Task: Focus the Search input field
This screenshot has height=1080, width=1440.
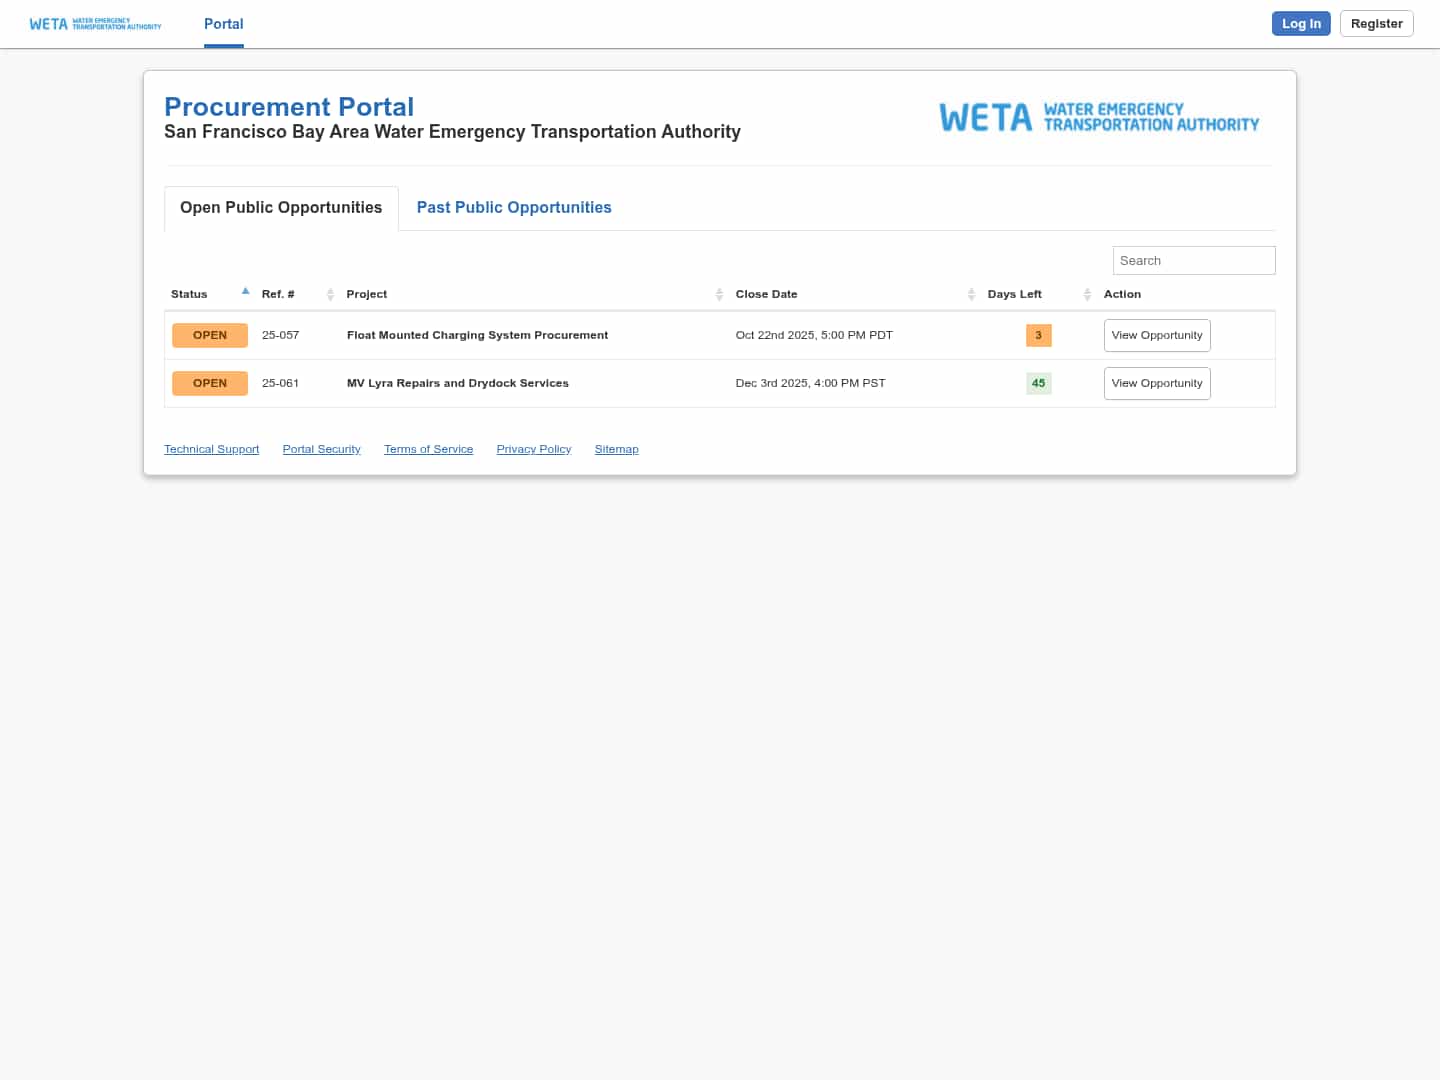Action: tap(1194, 261)
